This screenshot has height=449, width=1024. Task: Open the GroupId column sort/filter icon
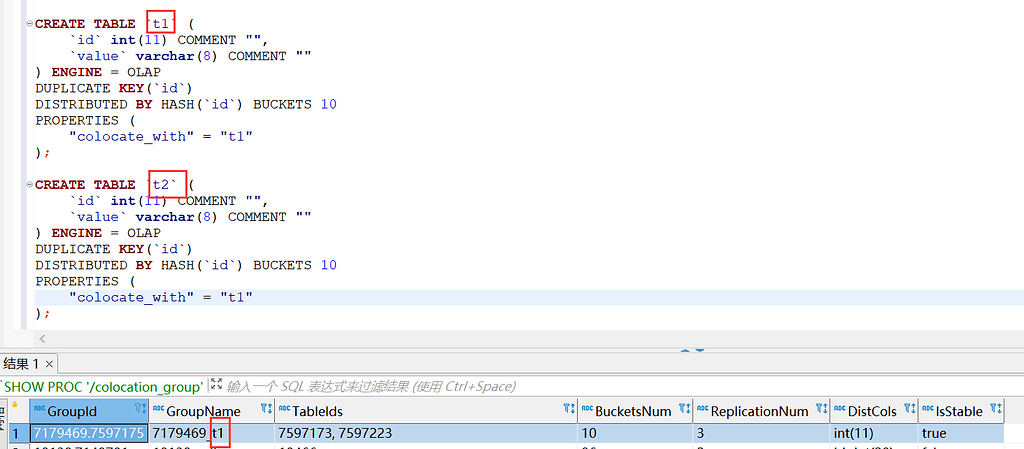(139, 410)
